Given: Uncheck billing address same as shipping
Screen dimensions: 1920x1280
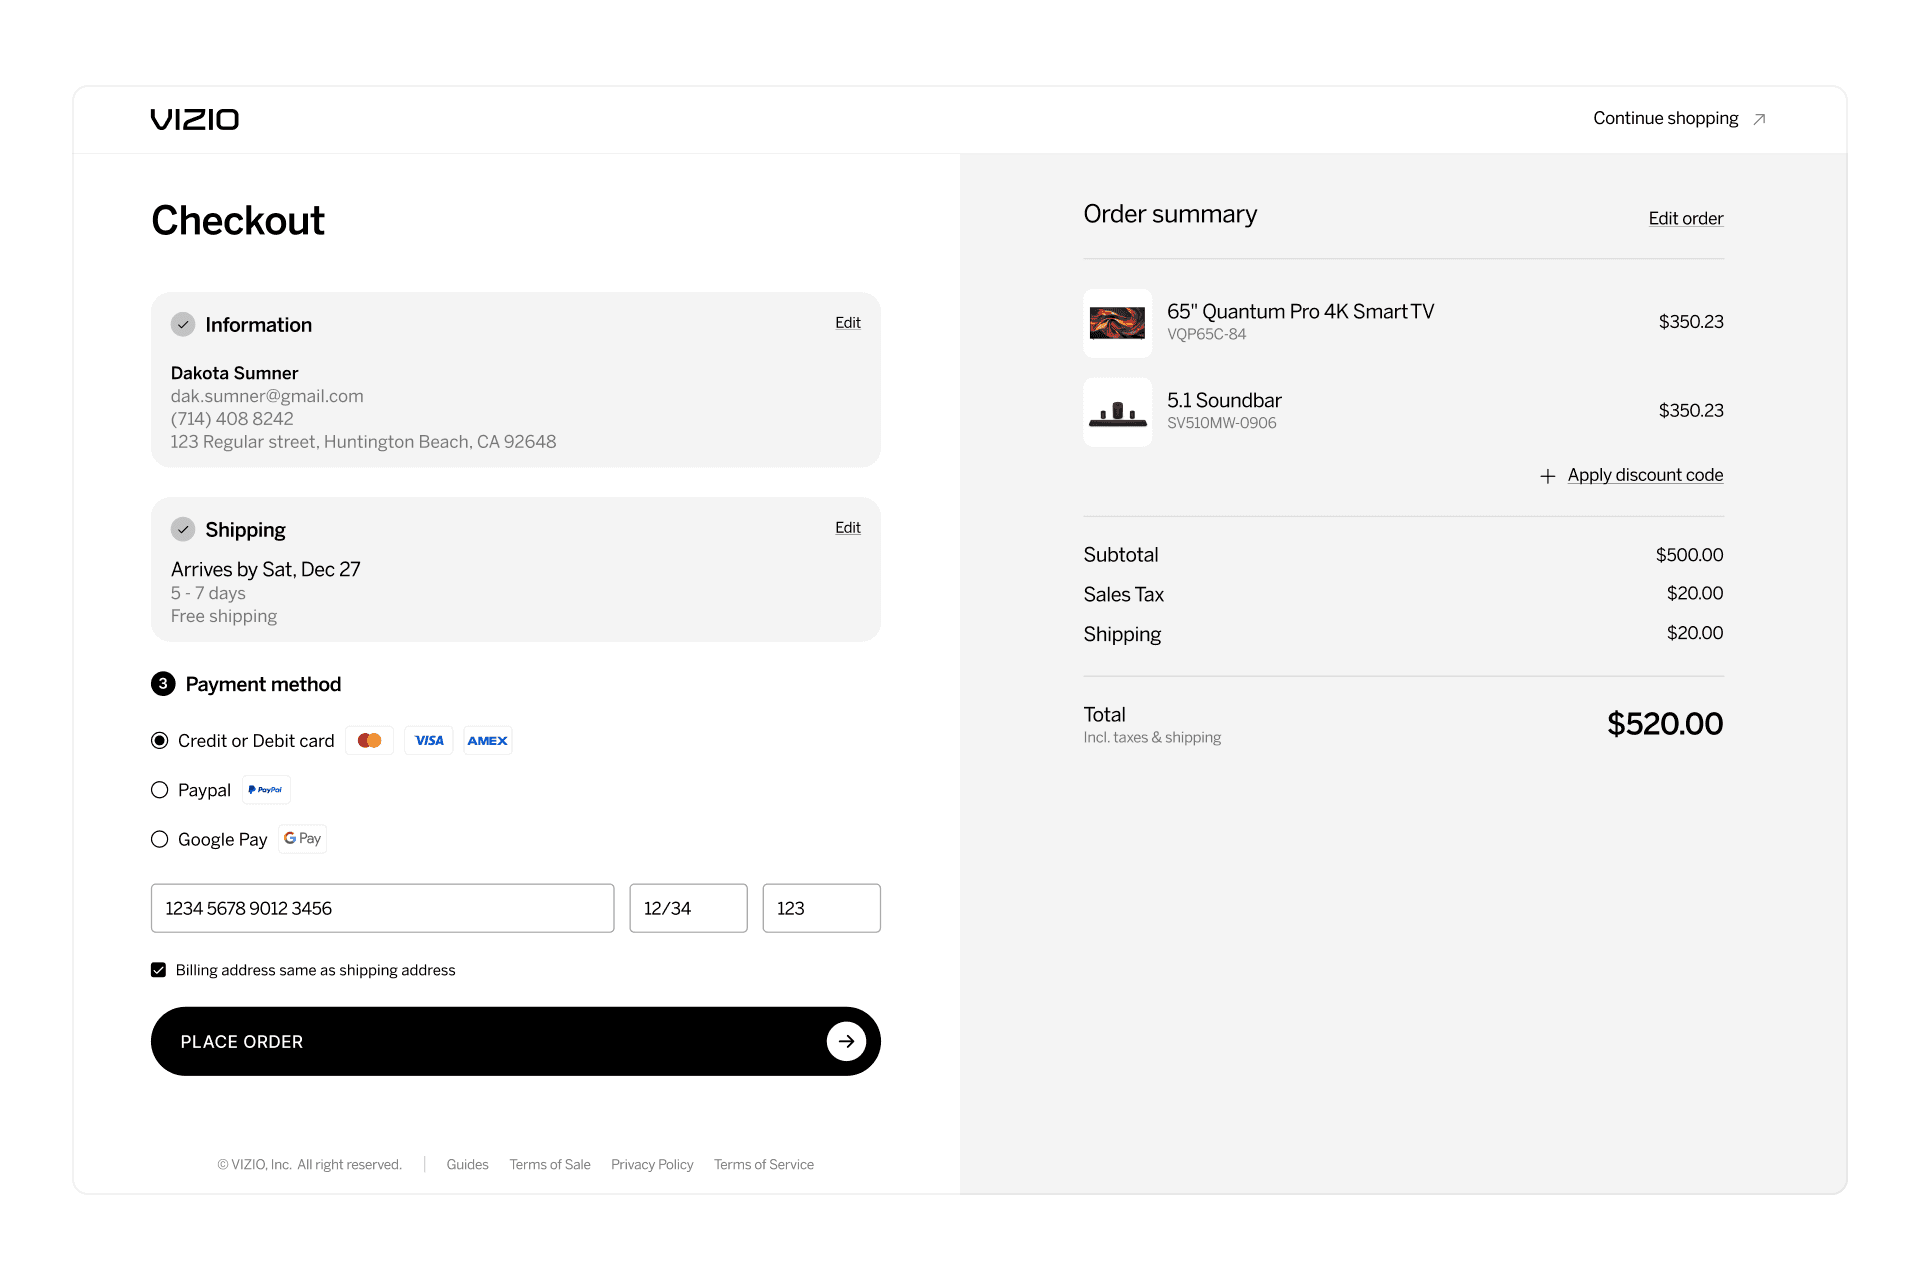Looking at the screenshot, I should click(x=158, y=970).
